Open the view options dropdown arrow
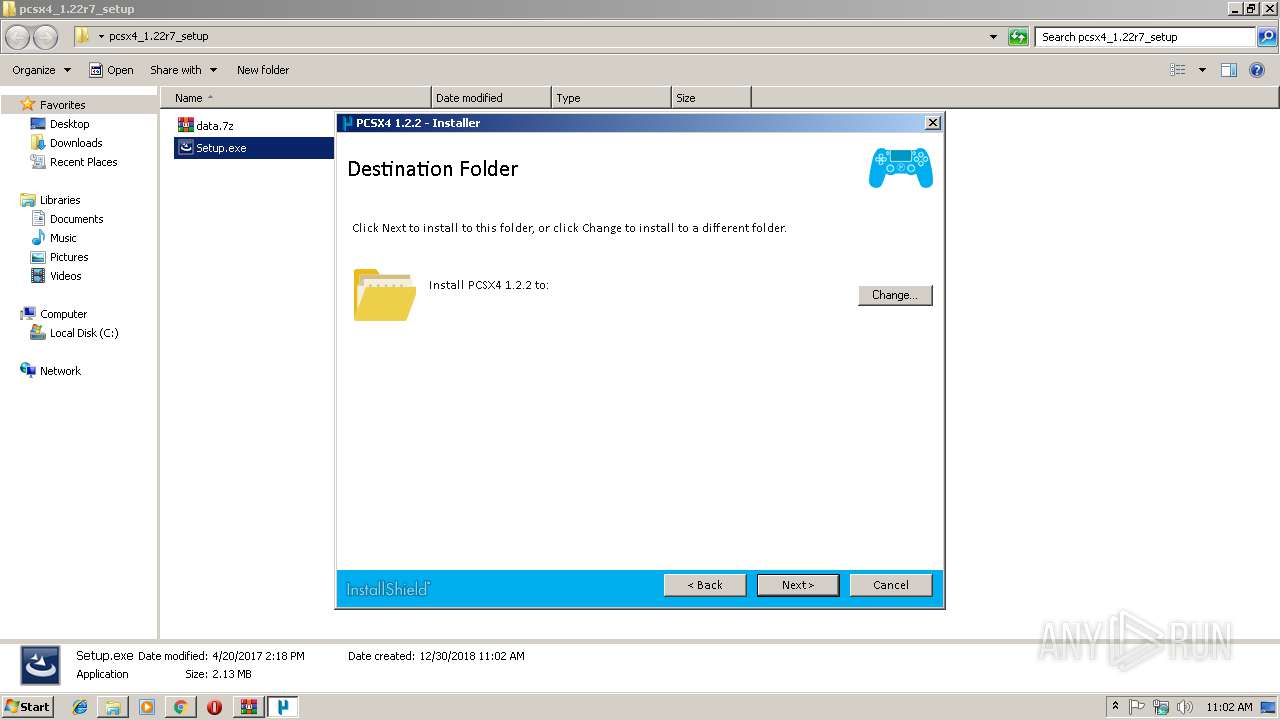 tap(1202, 70)
